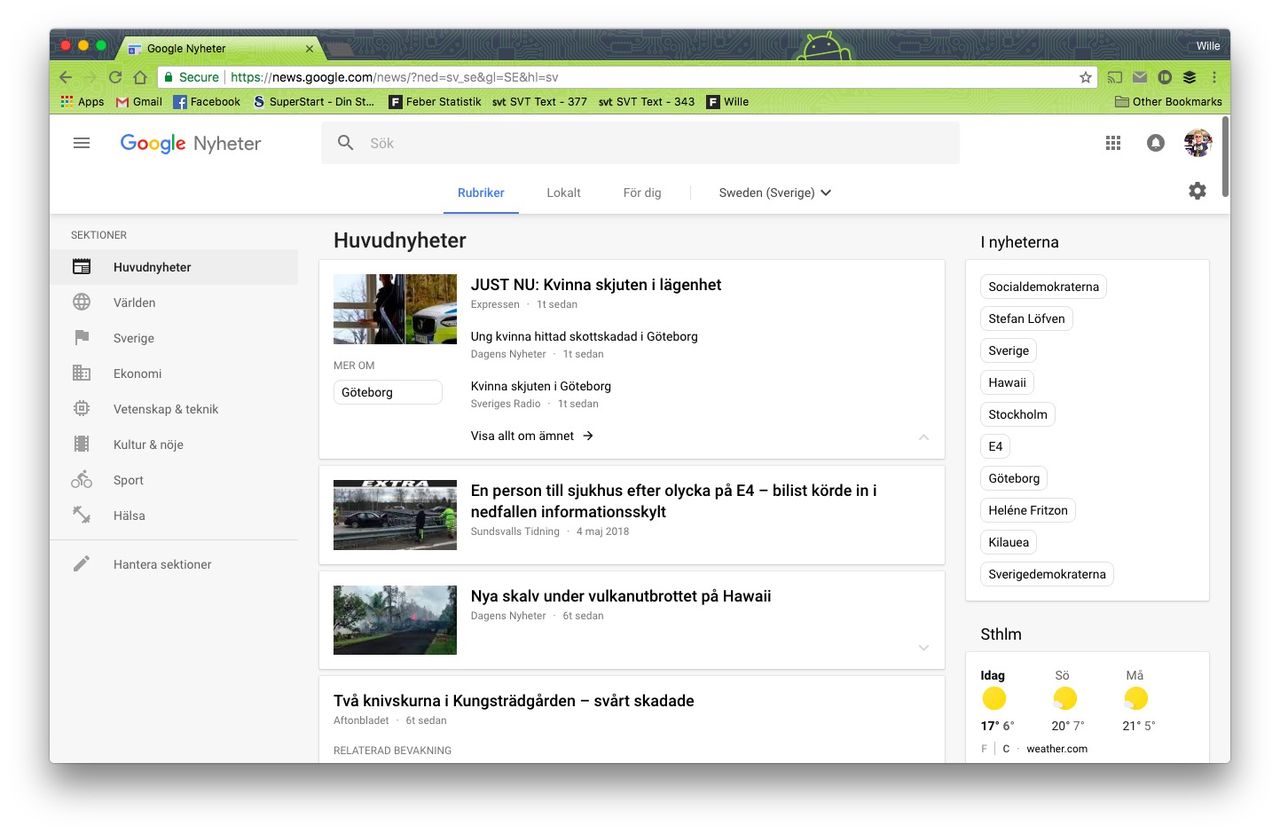
Task: Open the navigation hamburger menu
Action: click(x=81, y=142)
